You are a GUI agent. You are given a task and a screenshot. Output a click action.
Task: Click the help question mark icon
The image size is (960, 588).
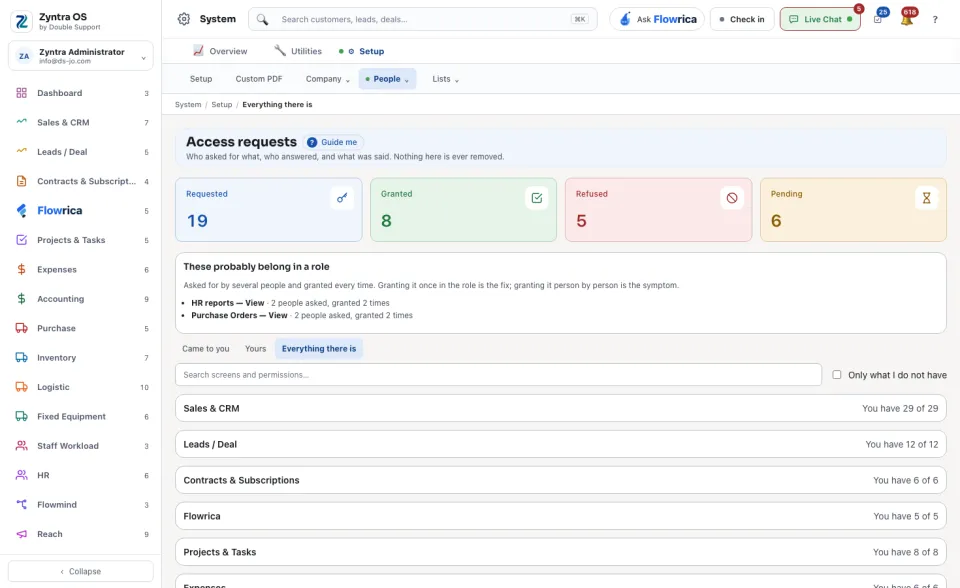click(935, 20)
